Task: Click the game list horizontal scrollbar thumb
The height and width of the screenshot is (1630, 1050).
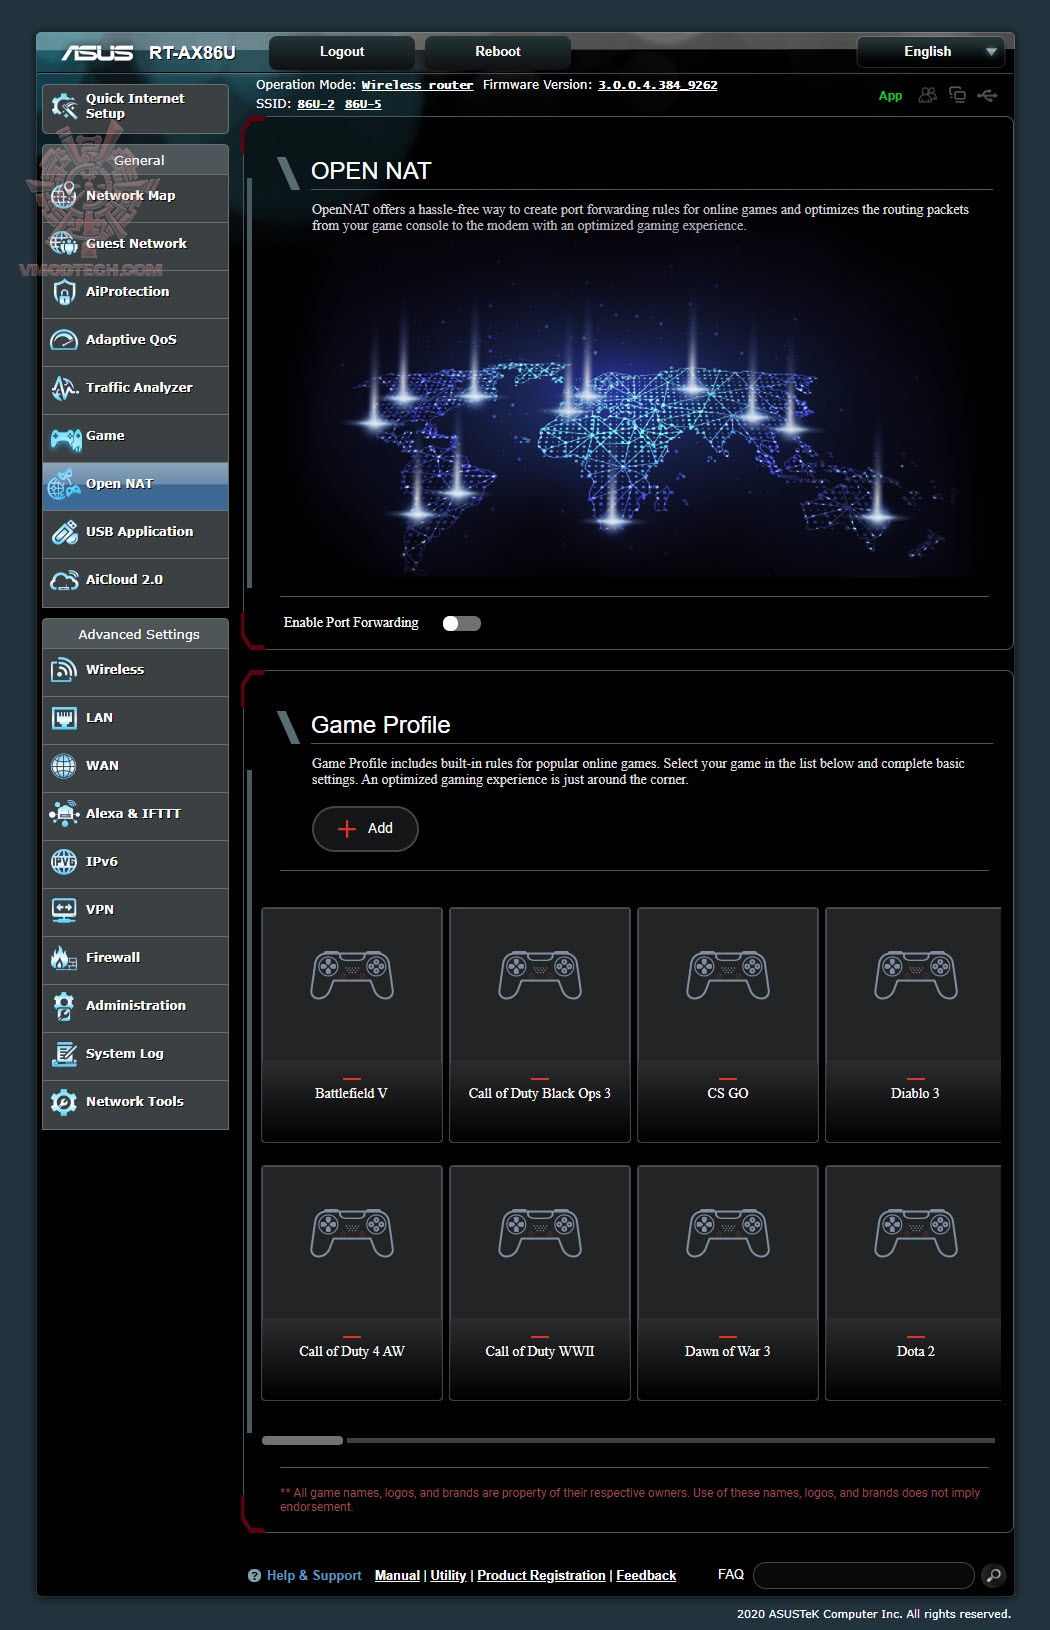Action: (302, 1441)
